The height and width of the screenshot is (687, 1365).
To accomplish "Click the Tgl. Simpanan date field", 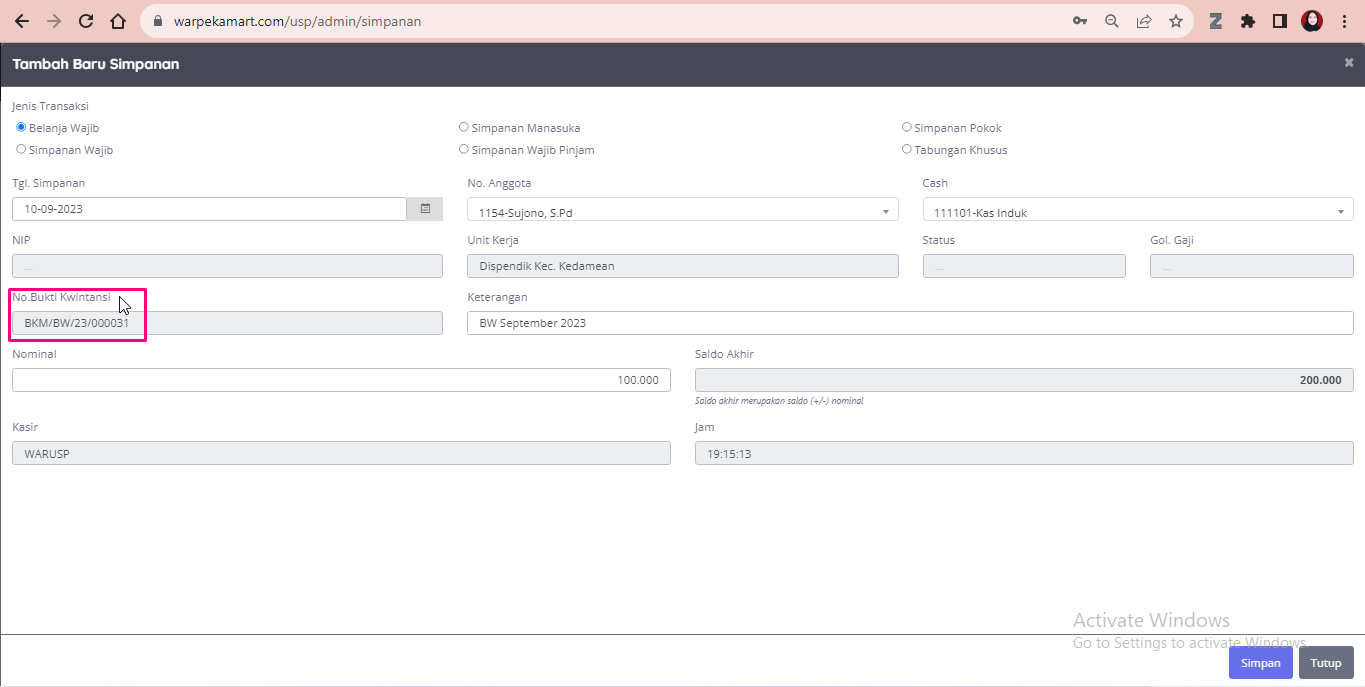I will click(x=209, y=209).
